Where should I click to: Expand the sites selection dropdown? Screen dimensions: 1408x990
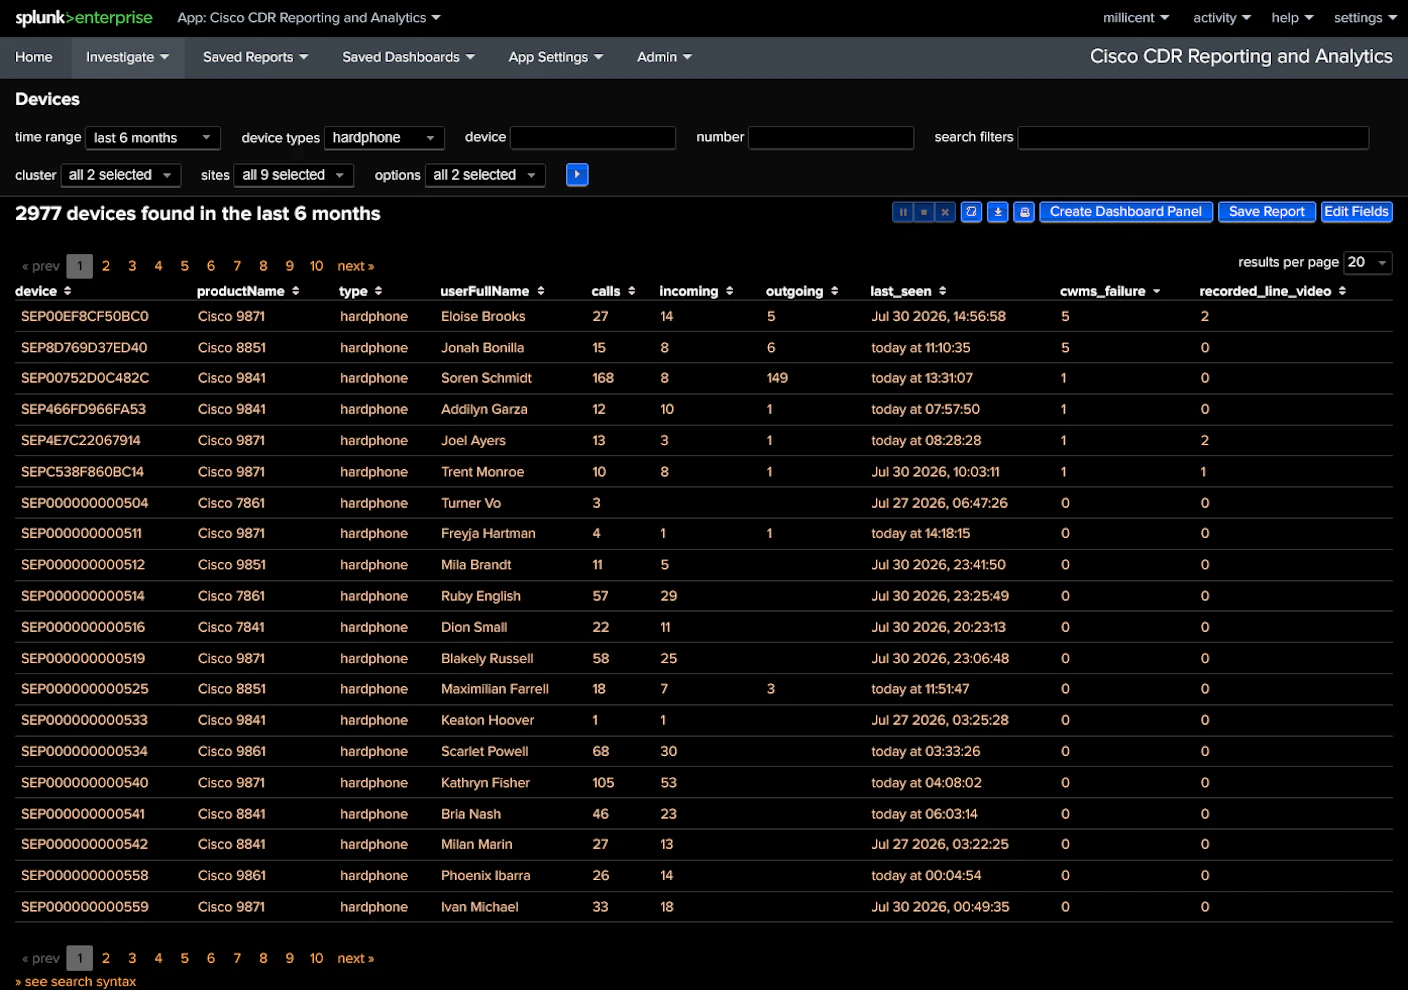[x=293, y=175]
